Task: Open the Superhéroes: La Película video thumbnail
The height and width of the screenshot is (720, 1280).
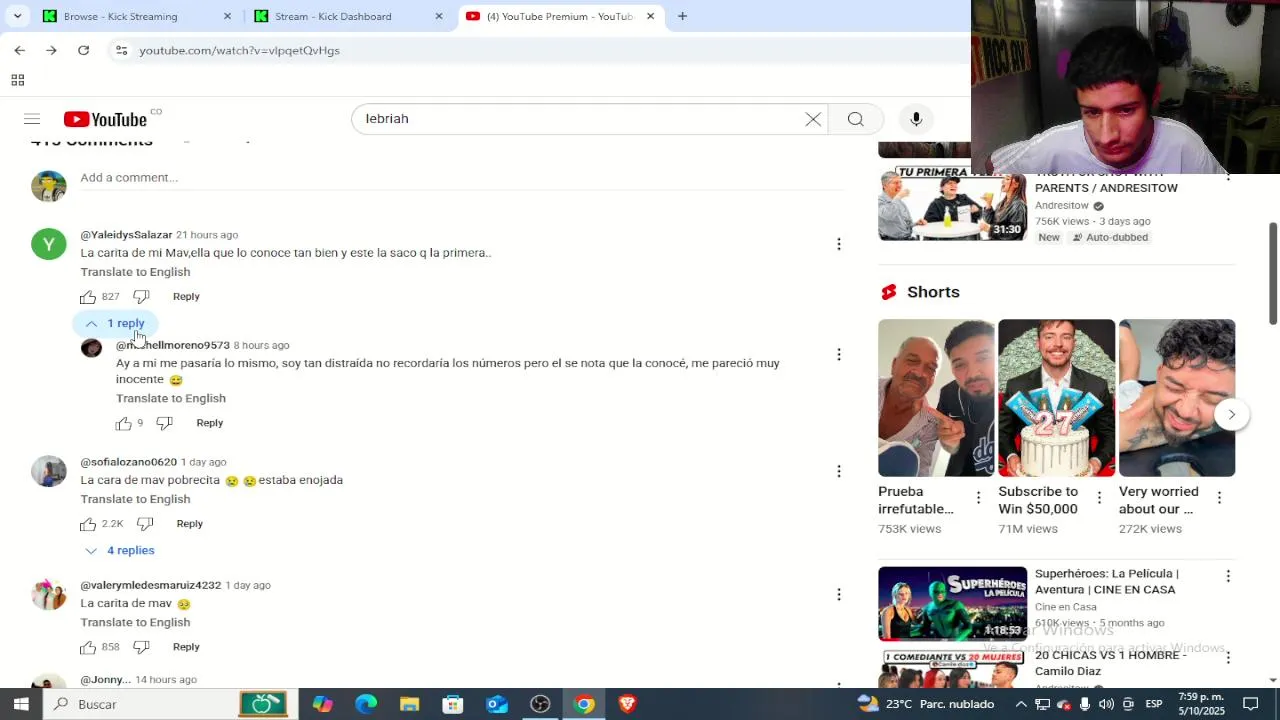Action: pos(952,604)
